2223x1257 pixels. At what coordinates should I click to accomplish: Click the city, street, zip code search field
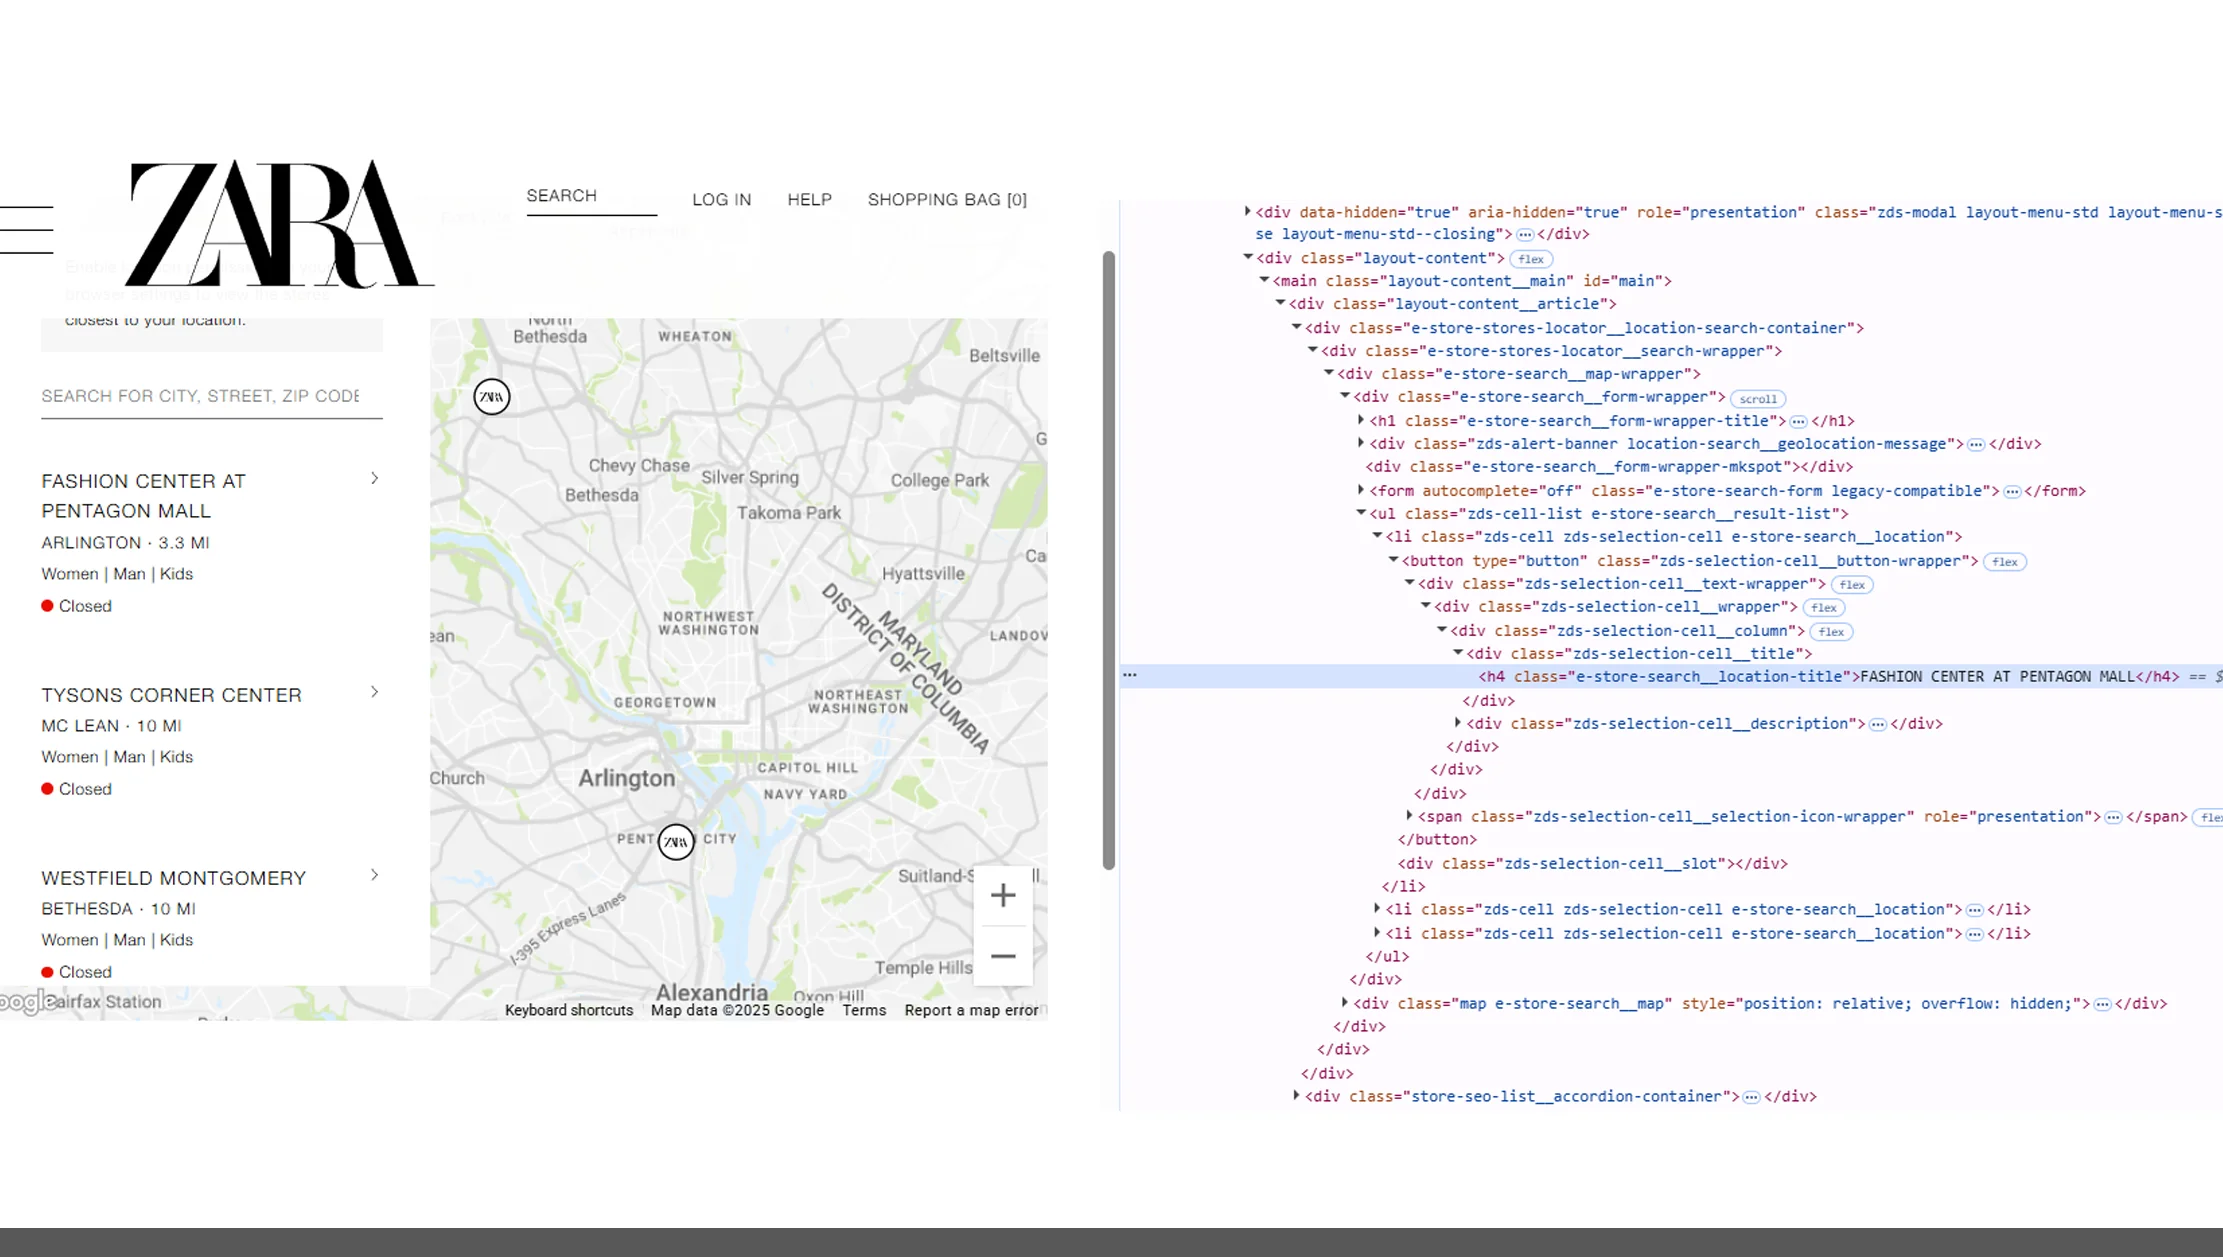click(x=211, y=396)
